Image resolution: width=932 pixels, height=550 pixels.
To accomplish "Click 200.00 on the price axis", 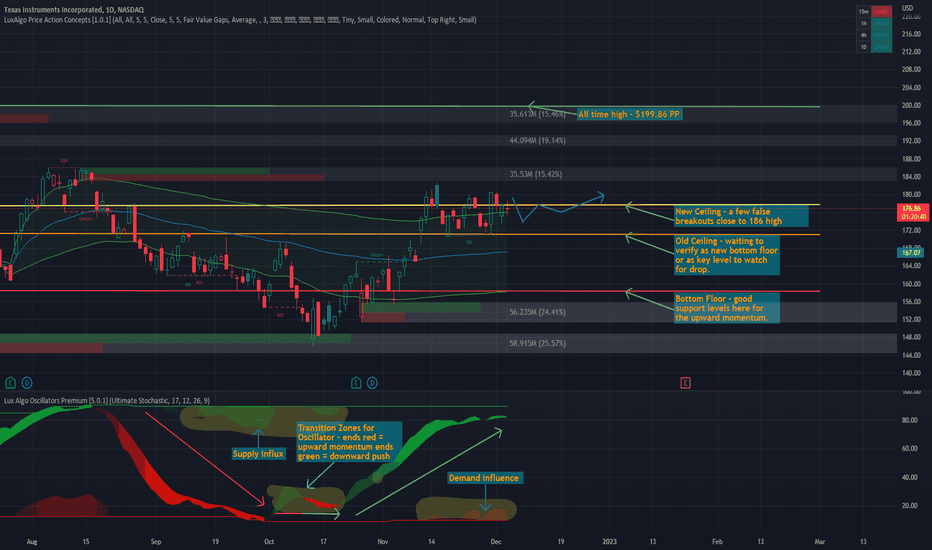I will (x=911, y=105).
